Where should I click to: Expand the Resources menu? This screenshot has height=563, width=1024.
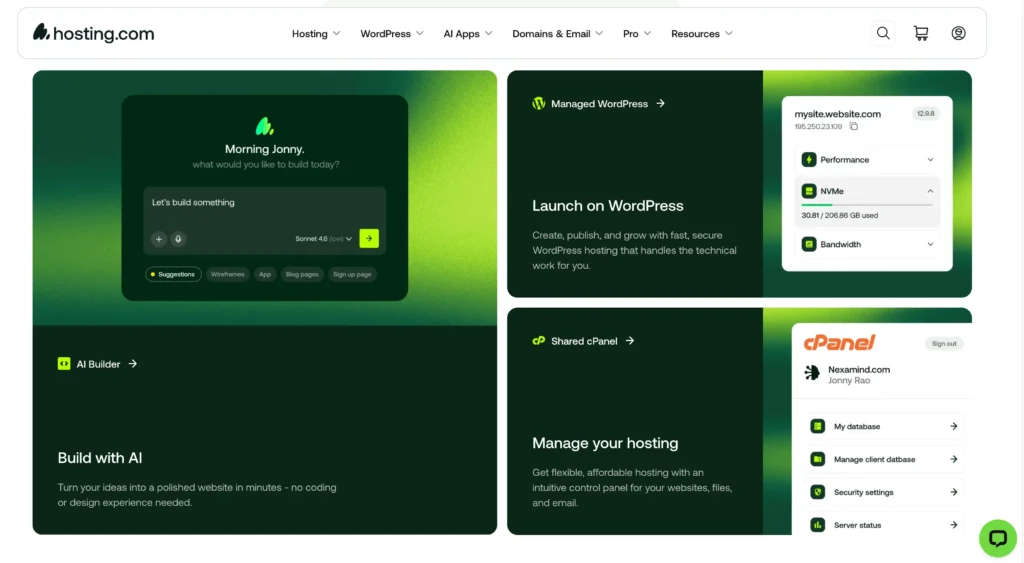pos(701,33)
